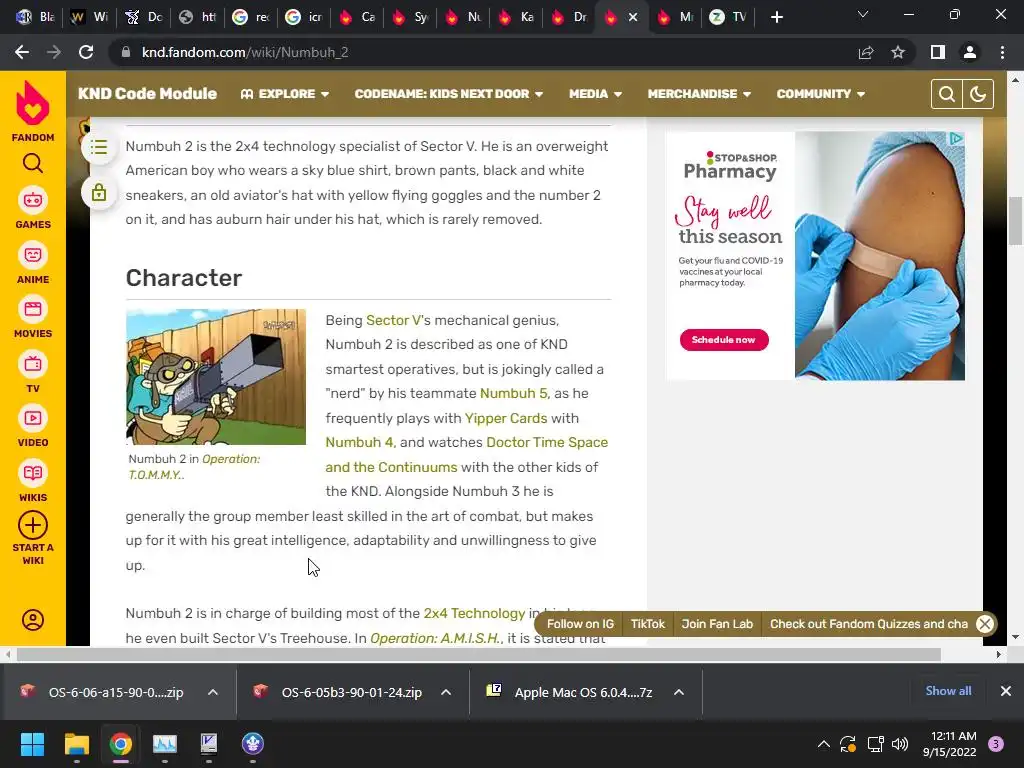The width and height of the screenshot is (1024, 768).
Task: Expand the CODENAME: KIDS NEXT DOOR menu
Action: (x=449, y=94)
